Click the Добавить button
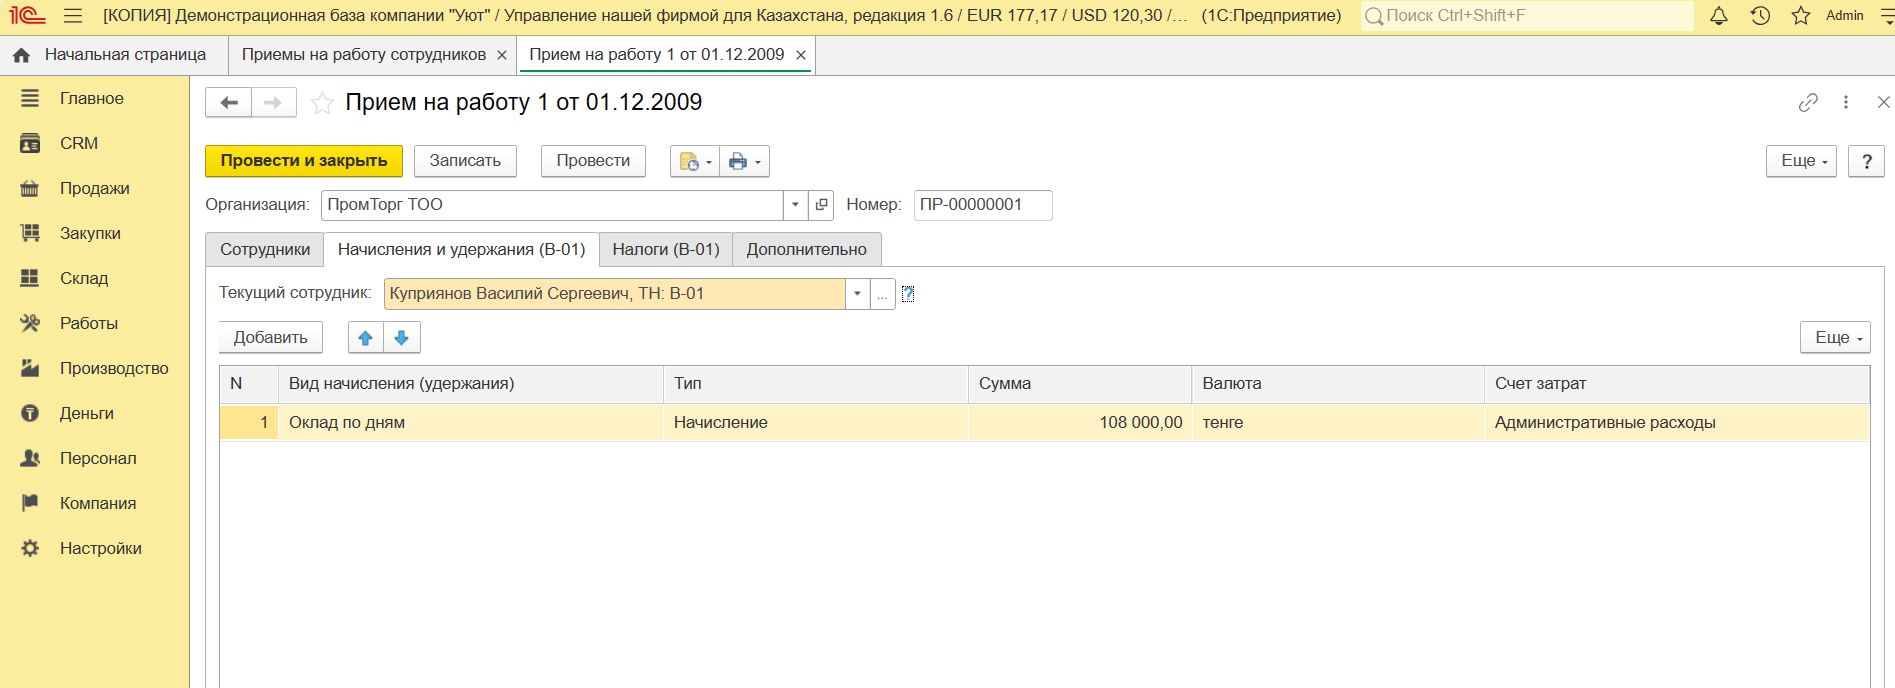 pos(271,338)
